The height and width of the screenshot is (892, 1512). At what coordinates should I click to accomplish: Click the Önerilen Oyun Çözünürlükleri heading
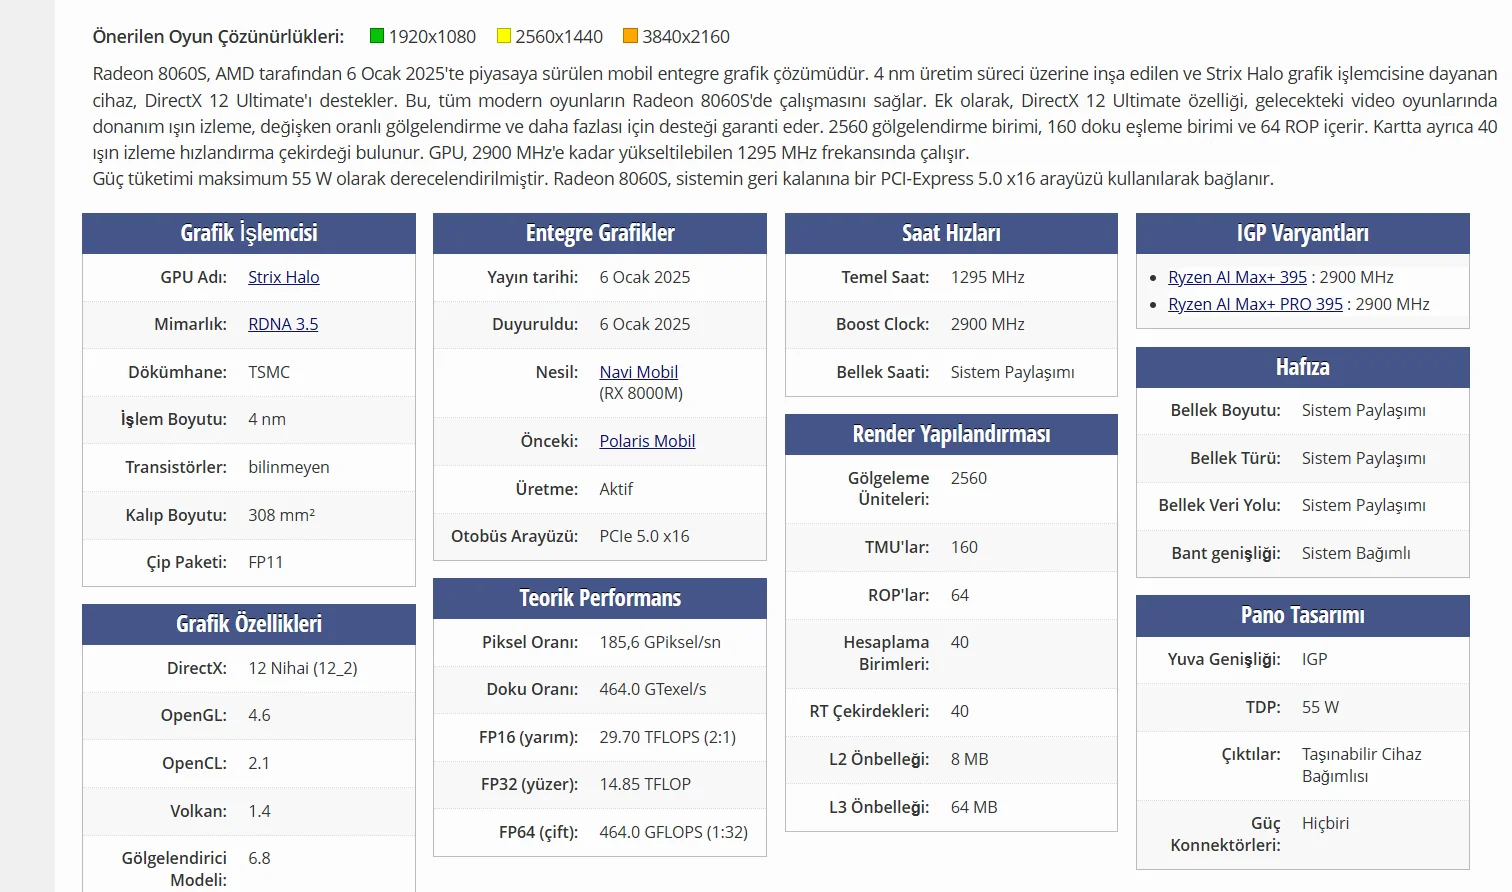218,37
